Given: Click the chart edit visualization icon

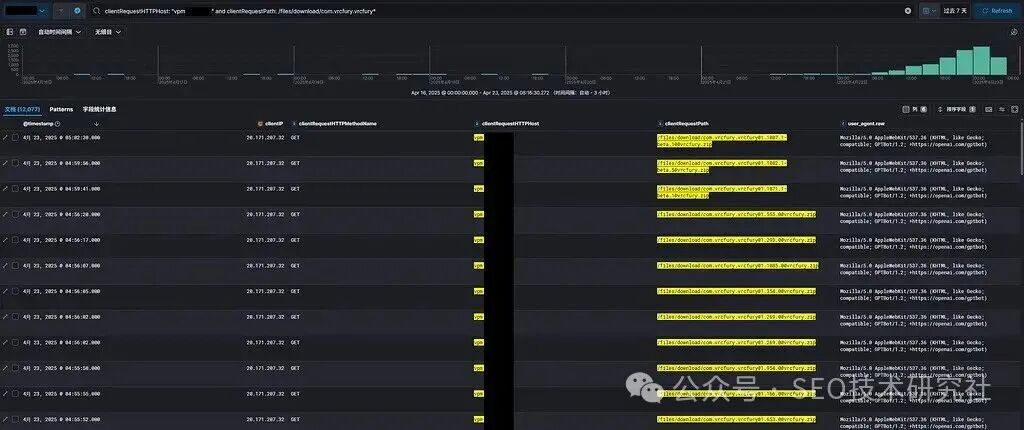Looking at the screenshot, I should click(1014, 32).
